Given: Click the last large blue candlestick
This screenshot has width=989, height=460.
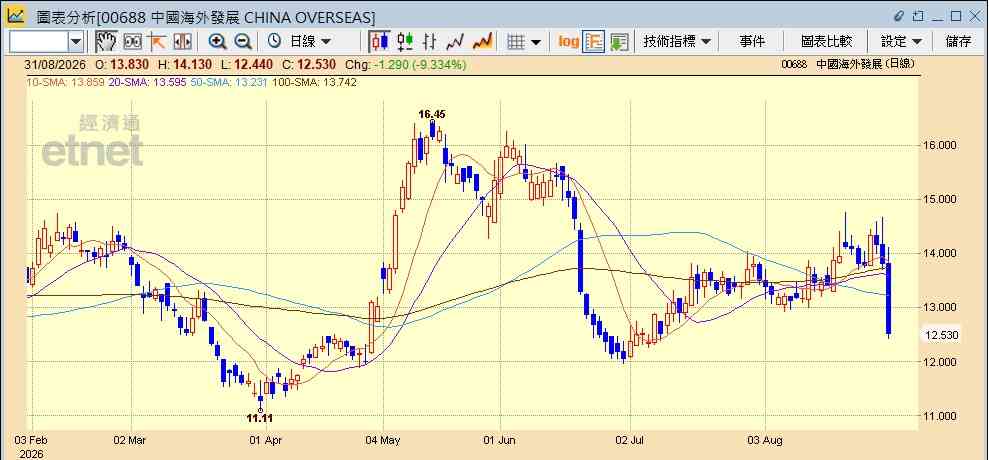Looking at the screenshot, I should coord(889,299).
